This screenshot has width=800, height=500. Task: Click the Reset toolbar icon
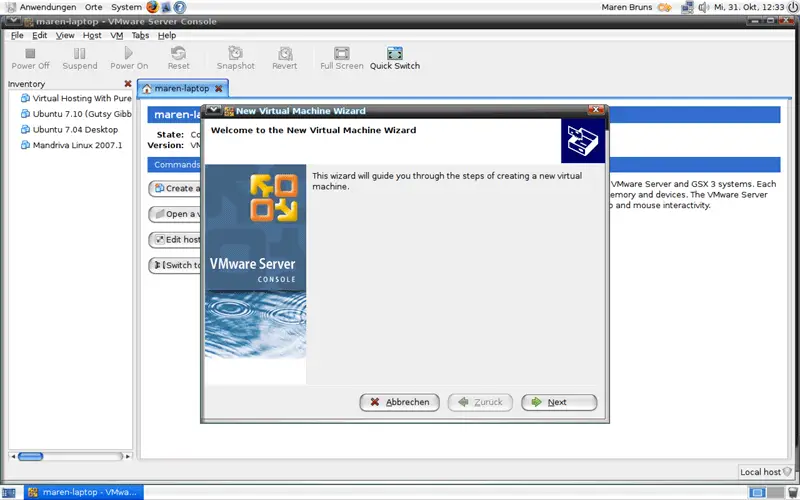[x=178, y=54]
